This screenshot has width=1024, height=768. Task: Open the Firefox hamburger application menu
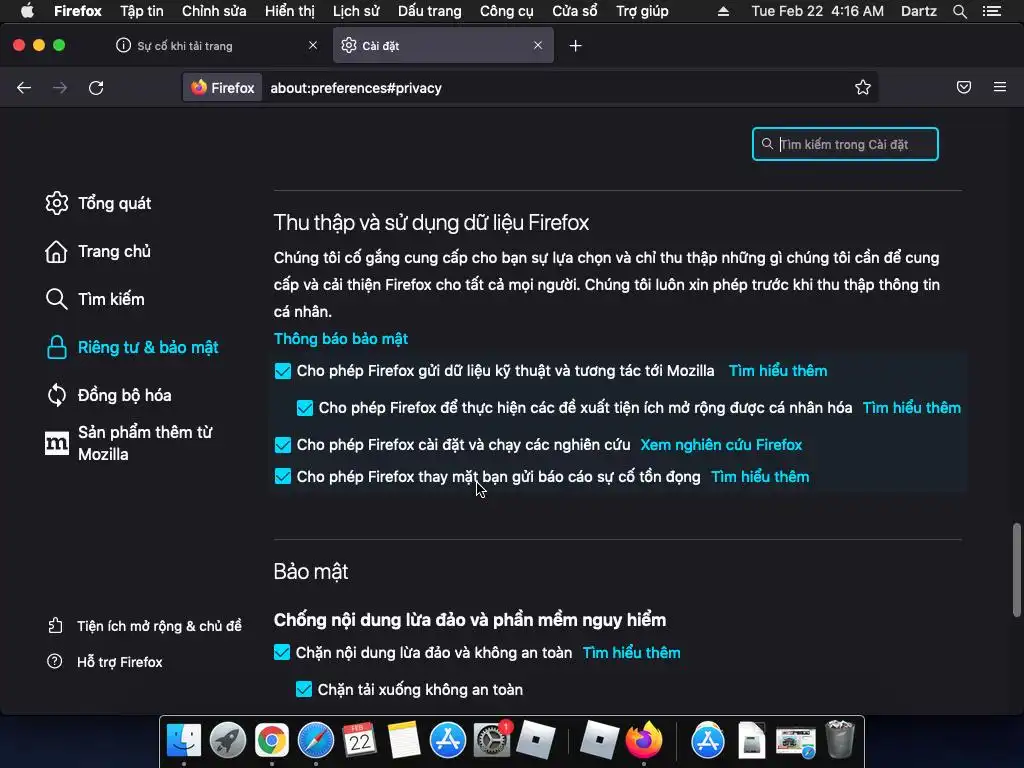pyautogui.click(x=1000, y=87)
